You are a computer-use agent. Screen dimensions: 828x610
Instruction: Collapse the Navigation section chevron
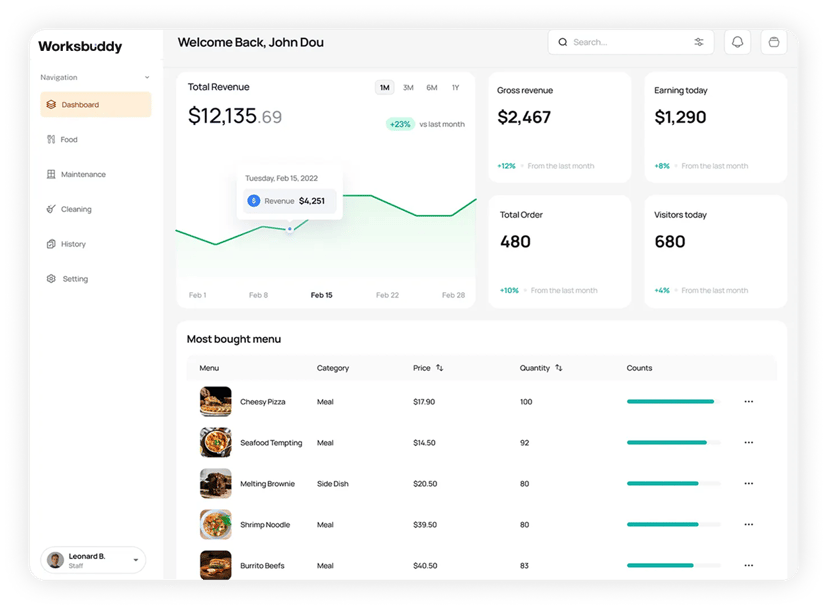tap(147, 78)
